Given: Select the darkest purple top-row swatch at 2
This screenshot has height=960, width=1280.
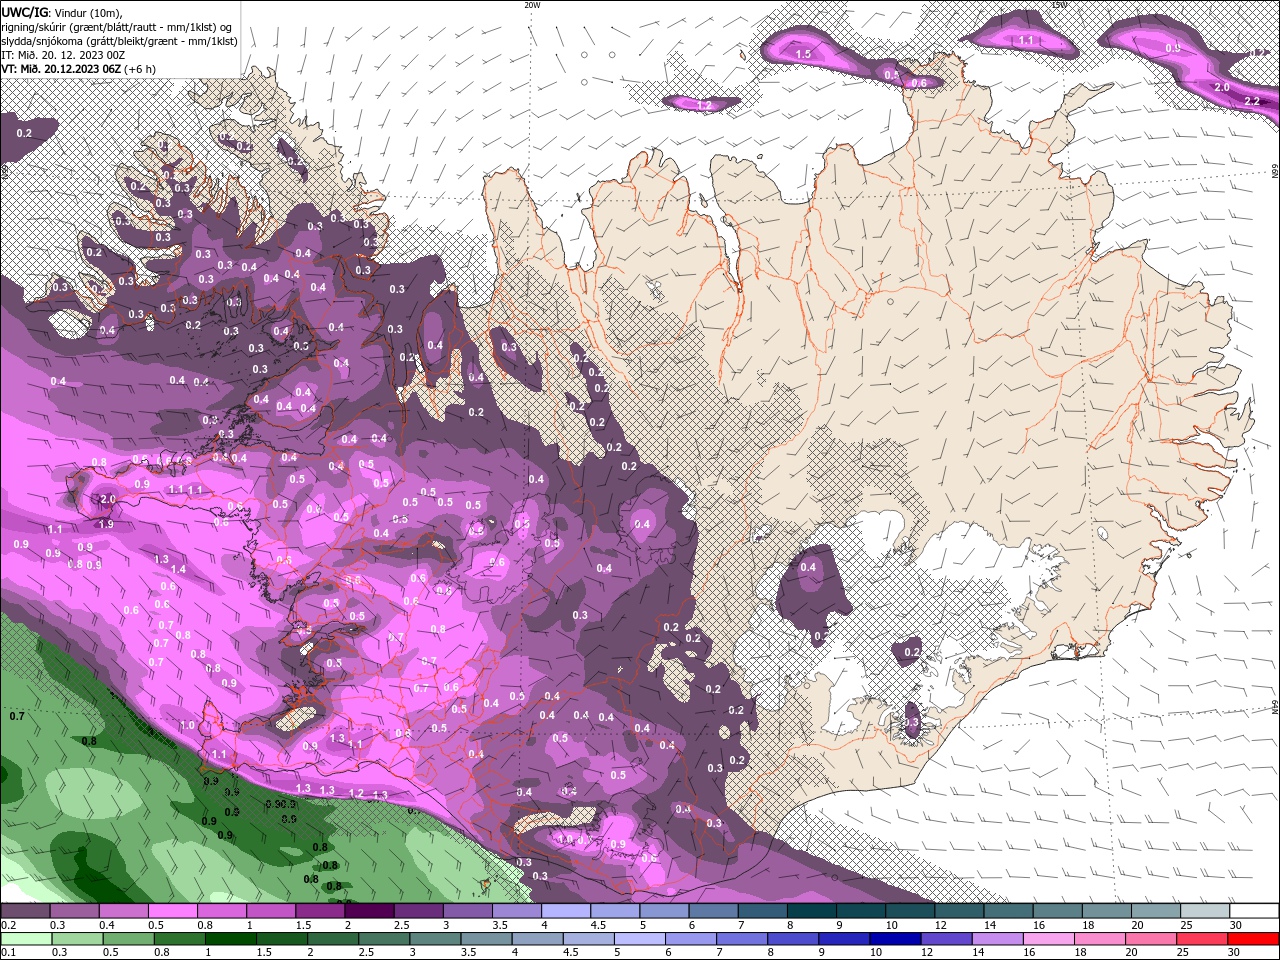Looking at the screenshot, I should 369,910.
